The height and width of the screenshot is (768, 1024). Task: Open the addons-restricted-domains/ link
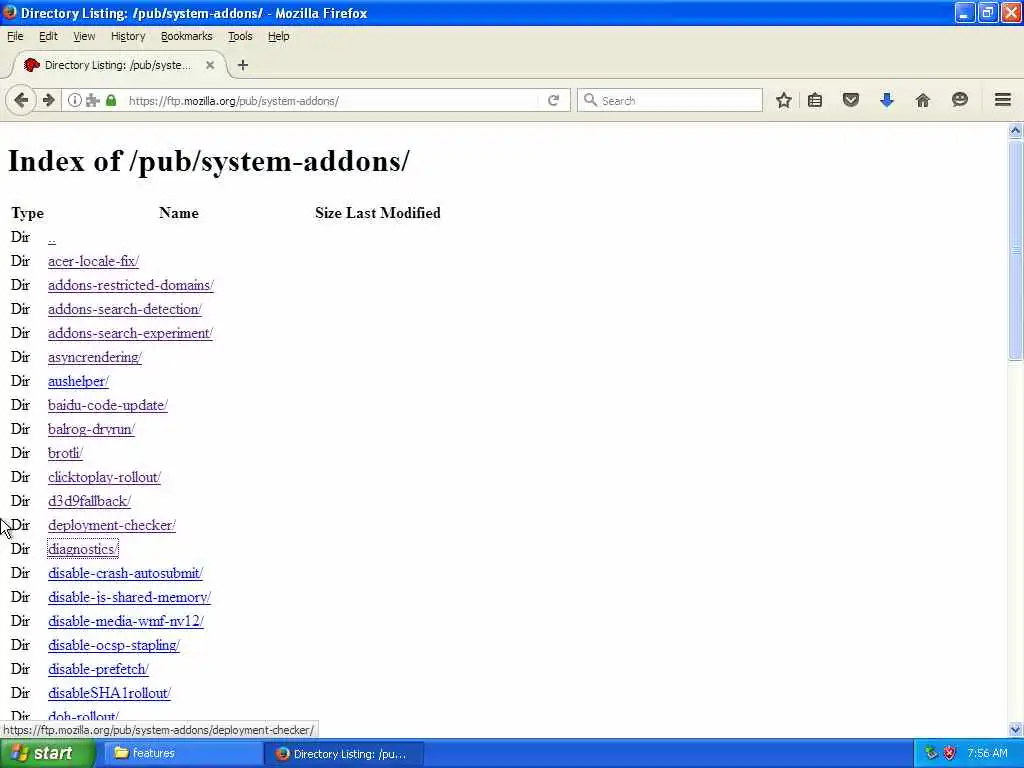click(x=131, y=285)
